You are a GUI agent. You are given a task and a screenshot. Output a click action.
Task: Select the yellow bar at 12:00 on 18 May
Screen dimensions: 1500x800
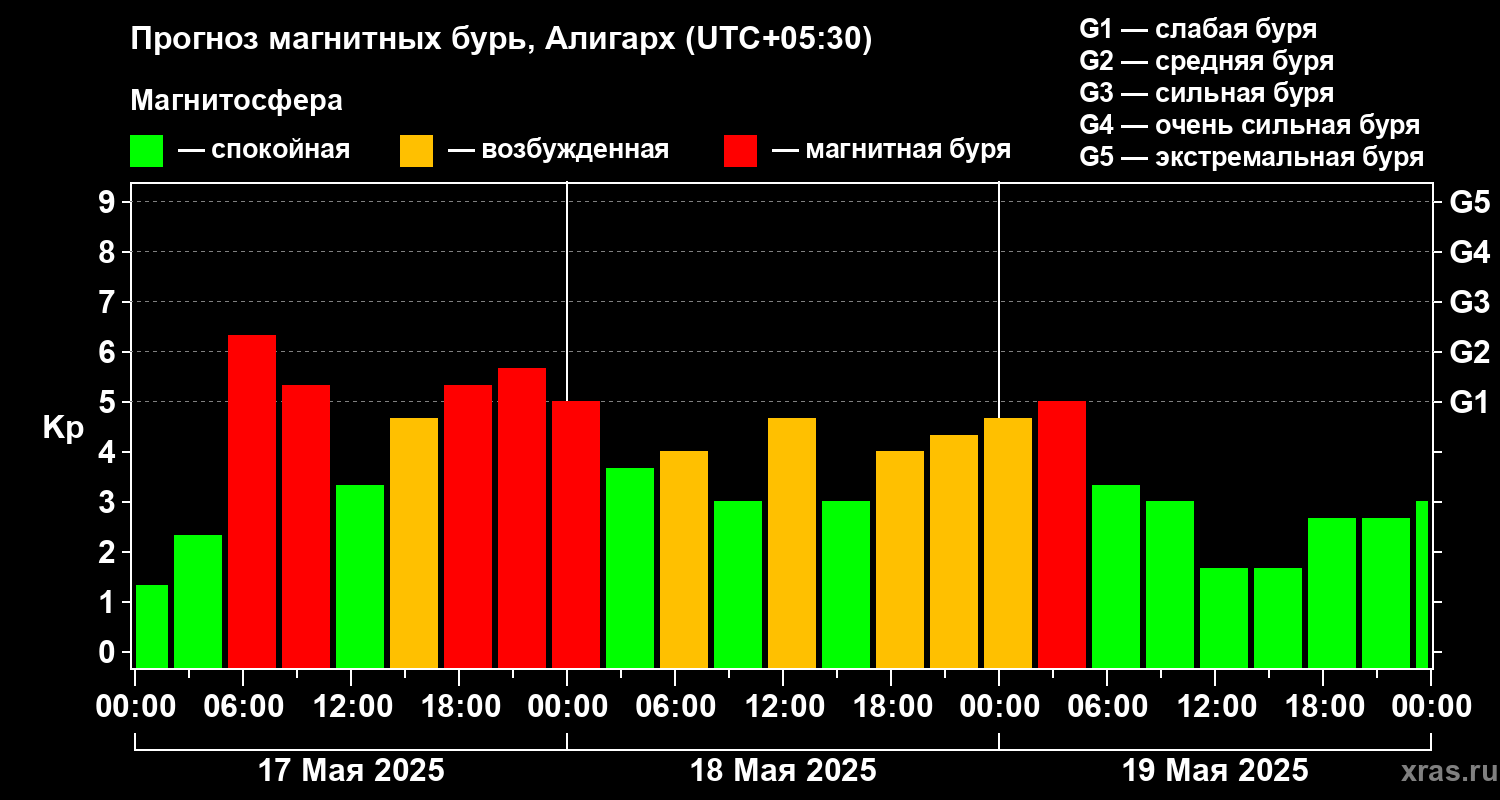(792, 543)
